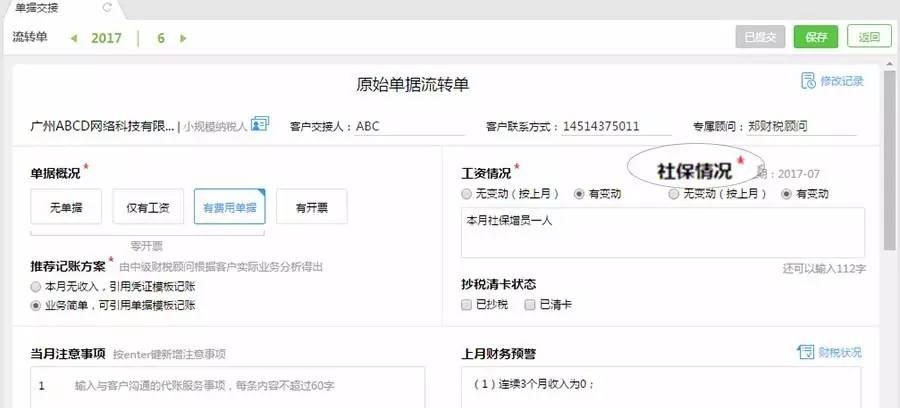Click the year 2017 selector
900x408 pixels.
click(106, 38)
